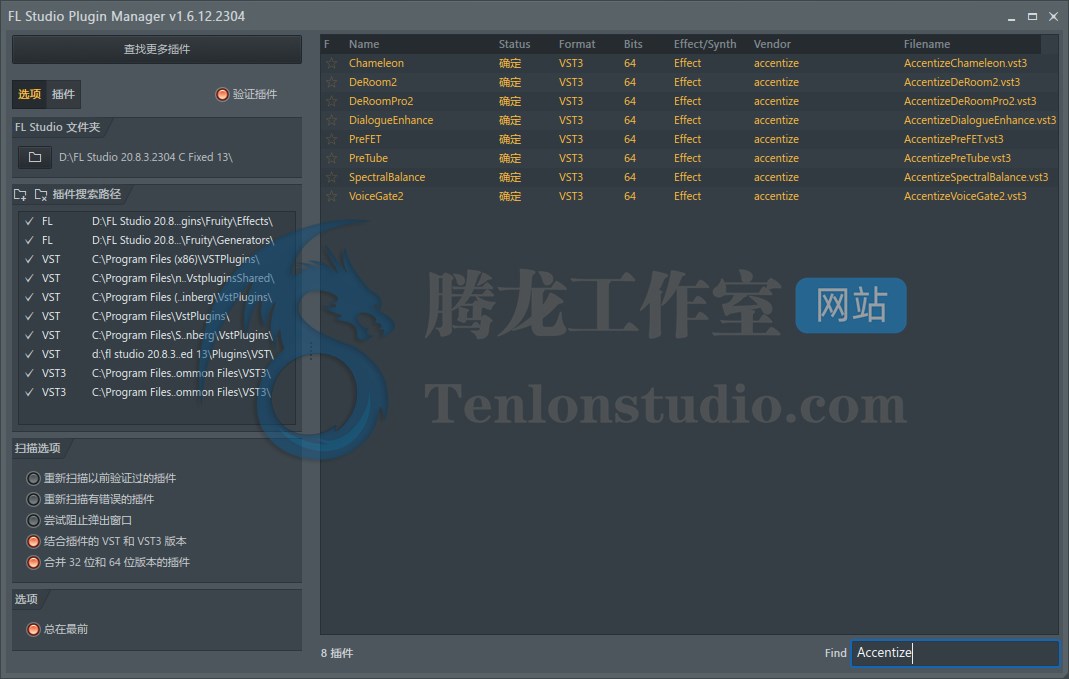
Task: Favorite the Chameleon plugin with its star
Action: coord(331,63)
